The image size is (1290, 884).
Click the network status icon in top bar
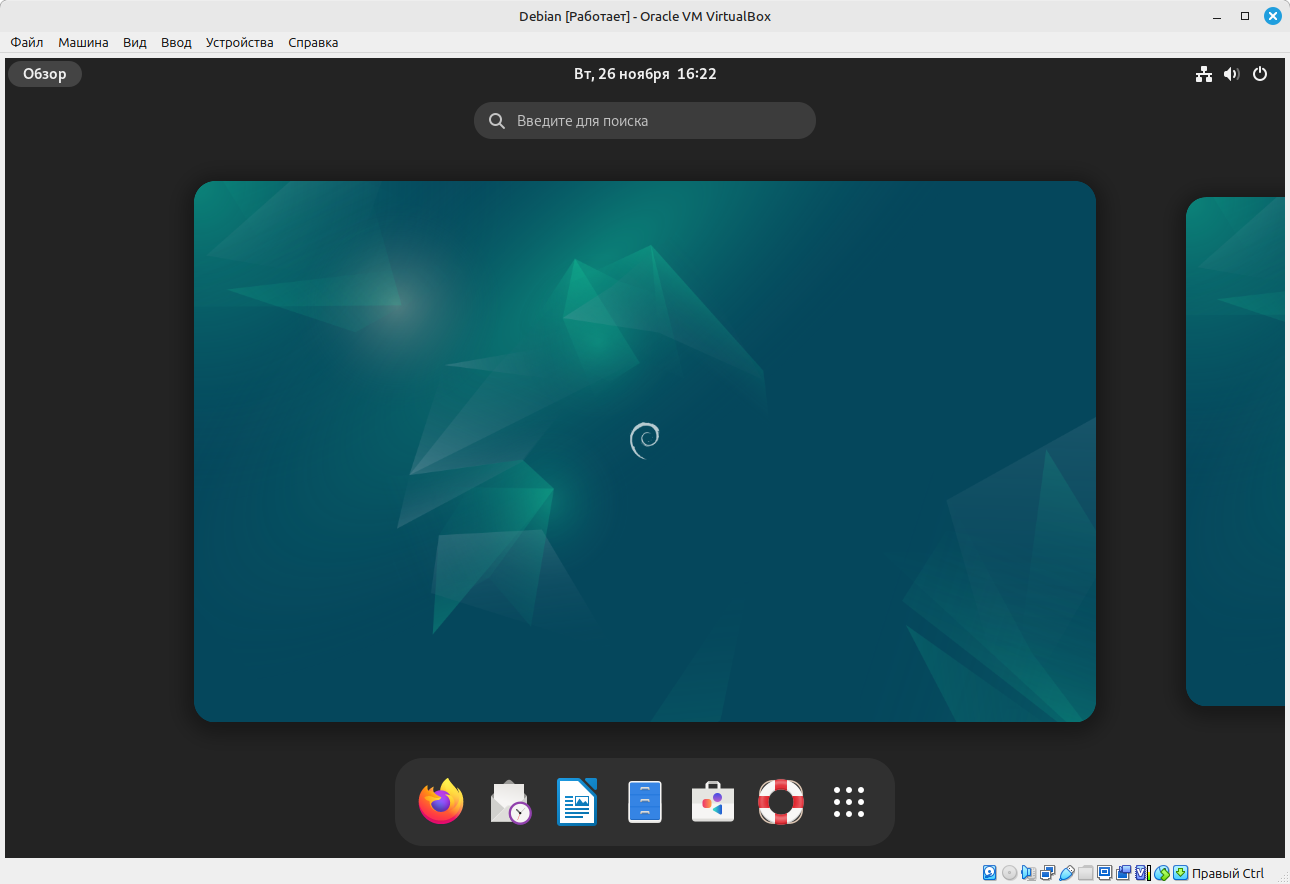(1204, 74)
